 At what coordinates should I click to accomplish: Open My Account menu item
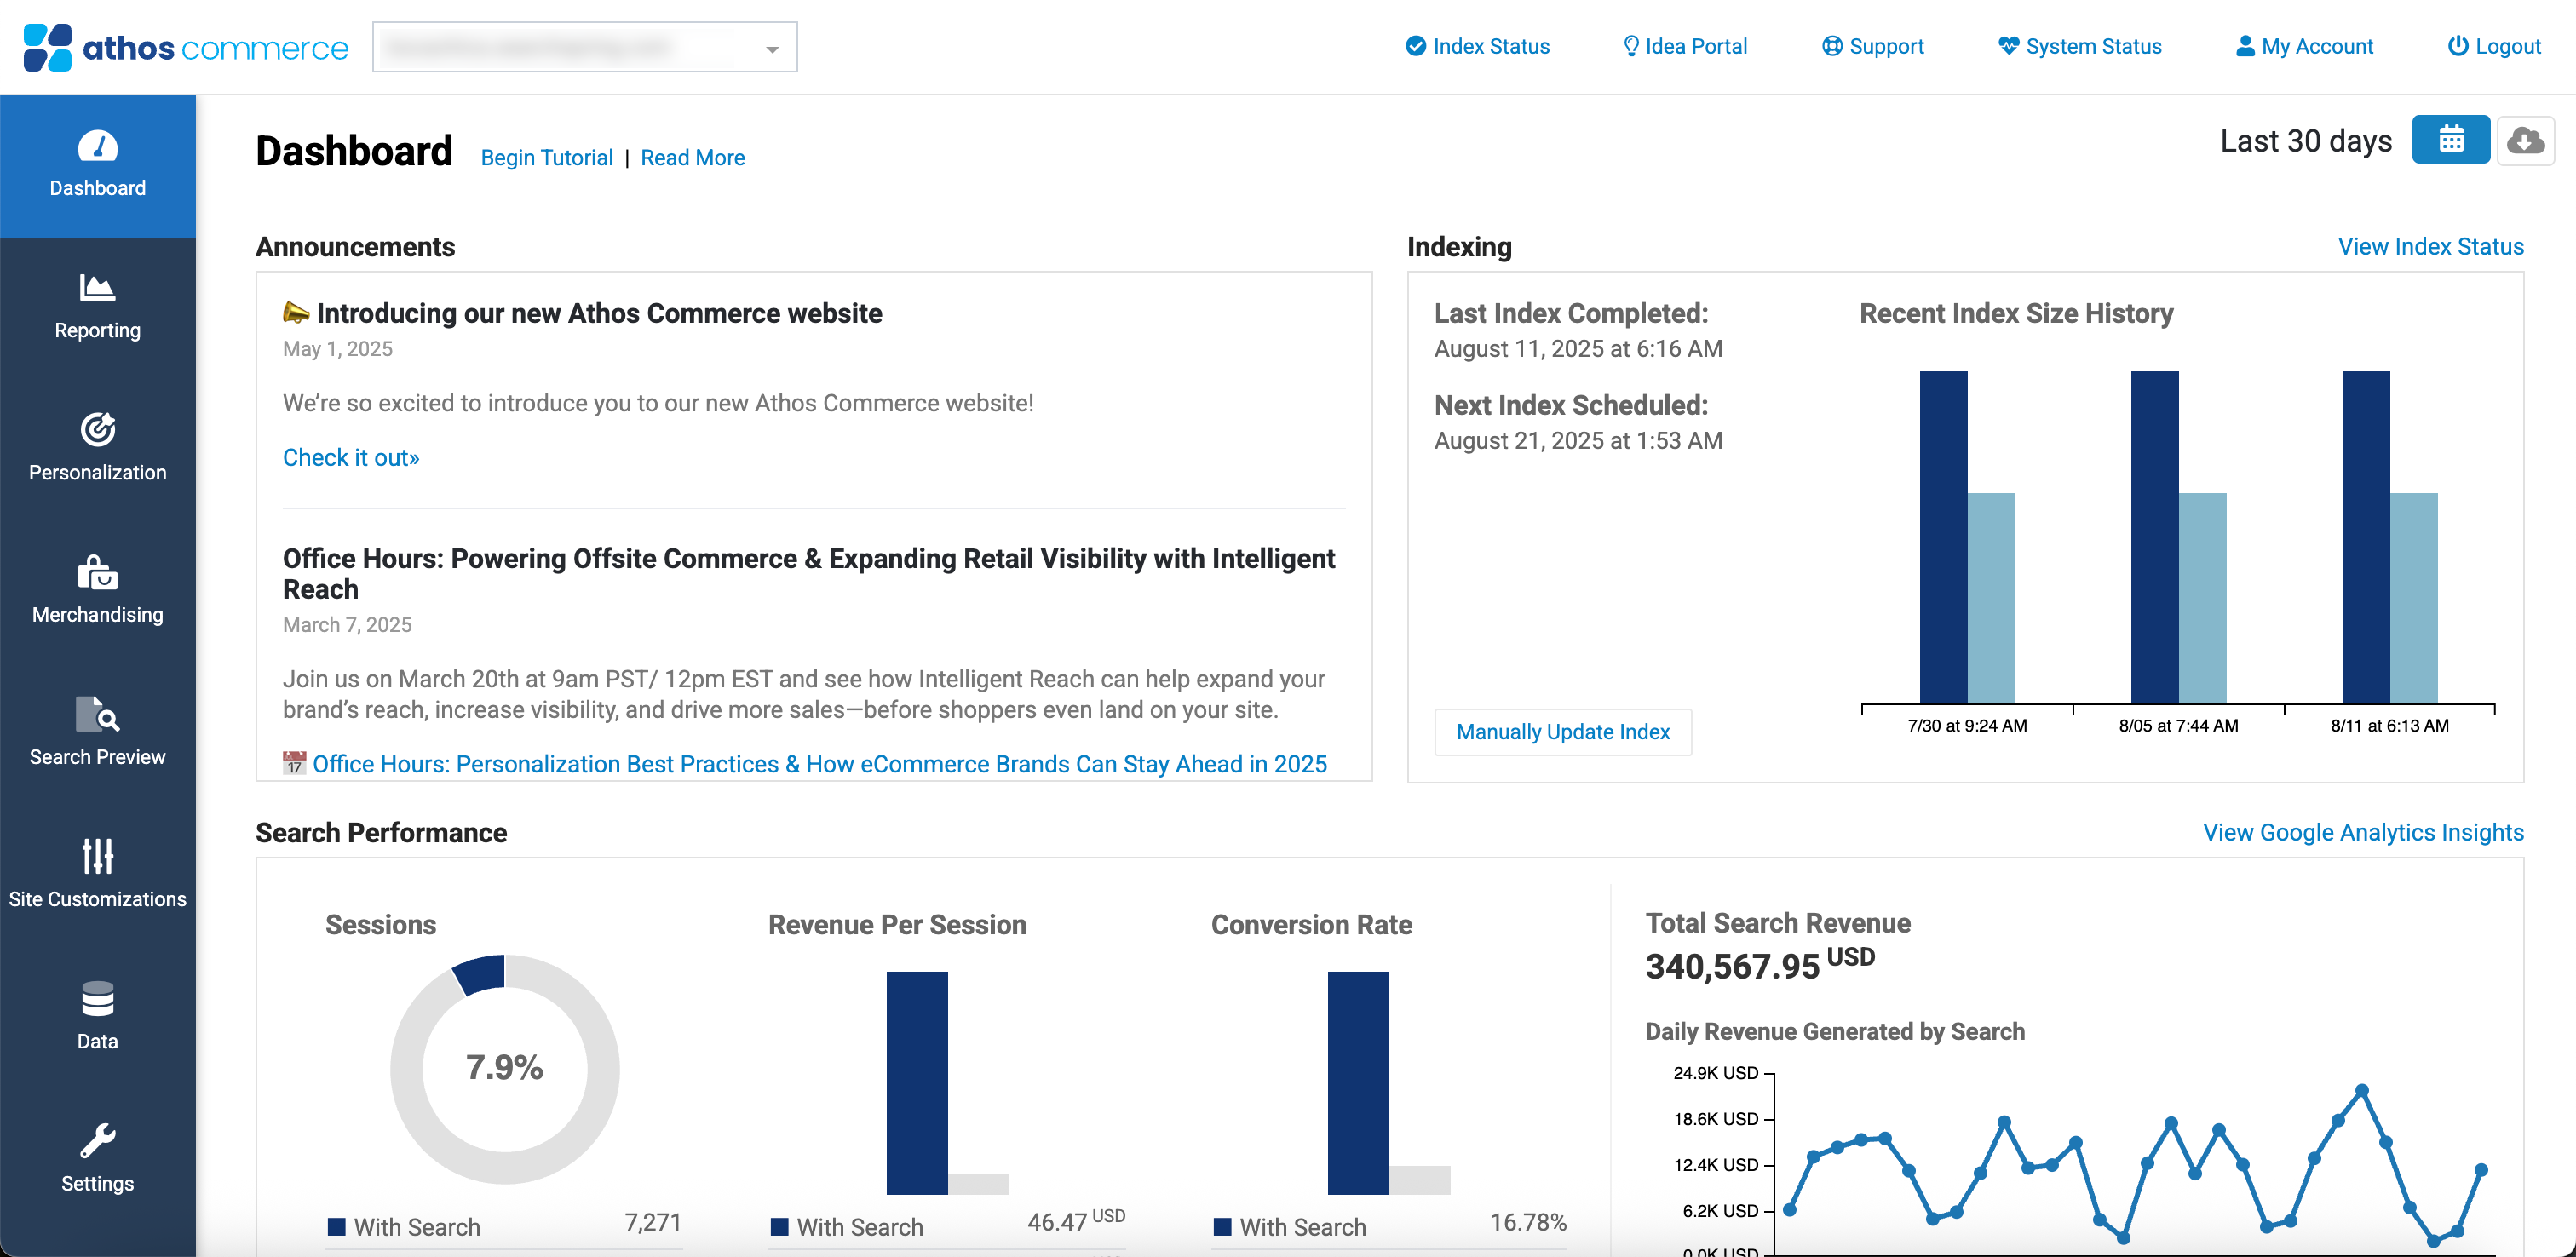[2304, 46]
